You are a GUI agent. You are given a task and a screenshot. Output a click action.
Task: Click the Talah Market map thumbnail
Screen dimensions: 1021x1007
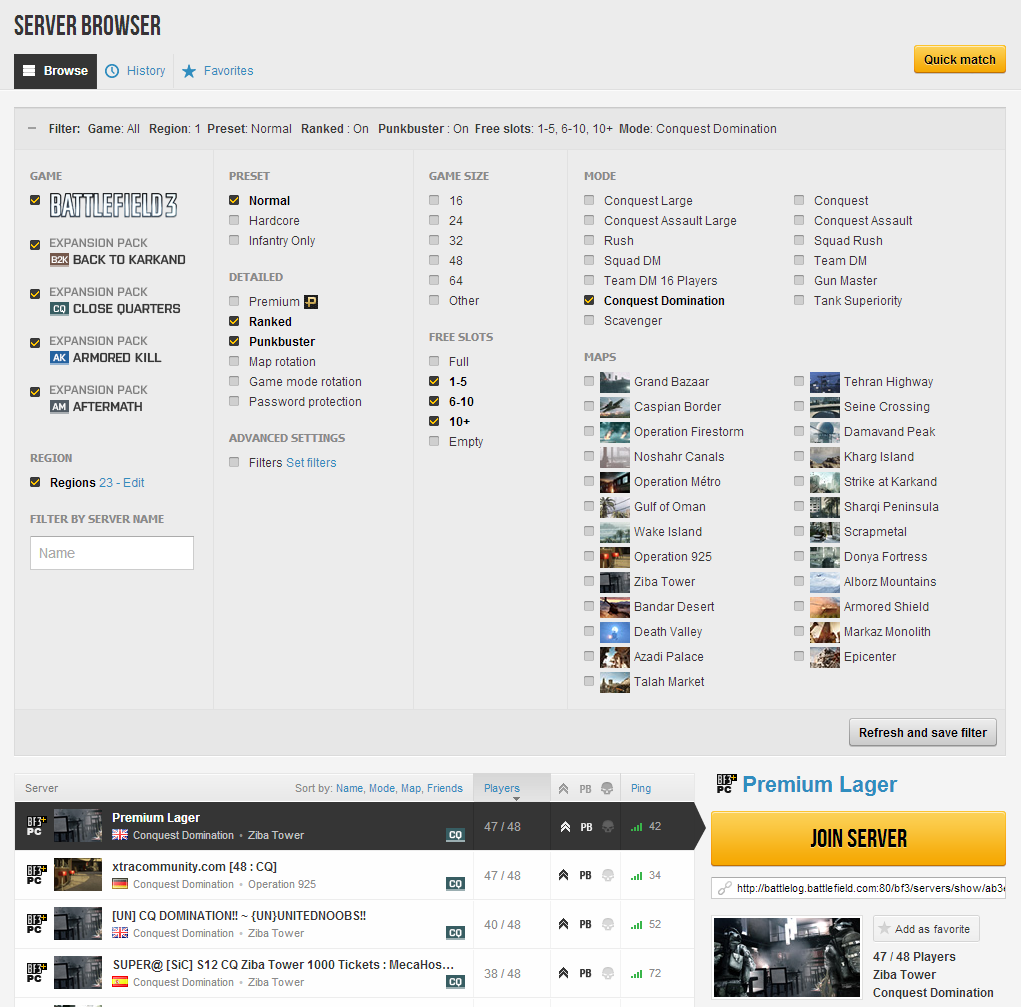pyautogui.click(x=615, y=682)
